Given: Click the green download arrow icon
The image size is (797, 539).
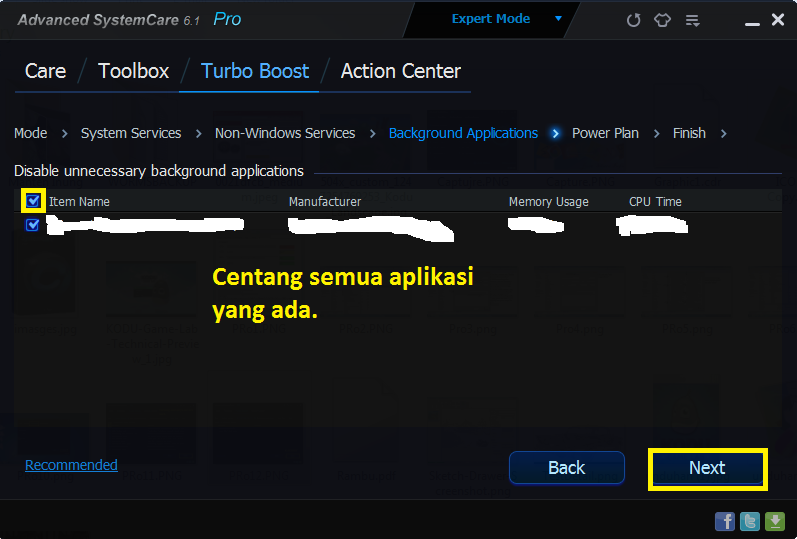Looking at the screenshot, I should point(775,521).
